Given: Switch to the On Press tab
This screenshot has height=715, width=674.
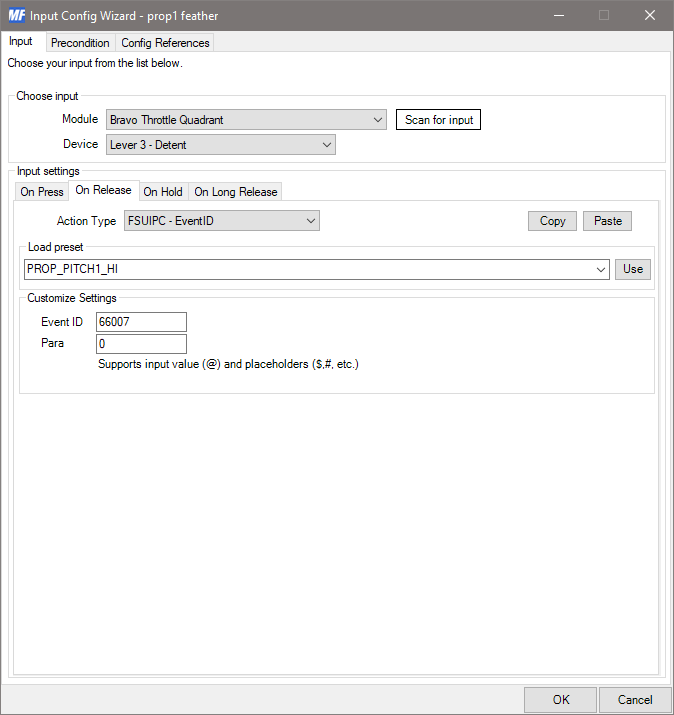Looking at the screenshot, I should [x=42, y=192].
